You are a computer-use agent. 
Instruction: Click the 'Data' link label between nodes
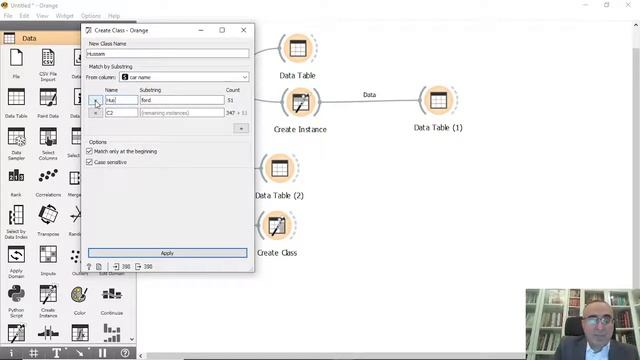[369, 95]
